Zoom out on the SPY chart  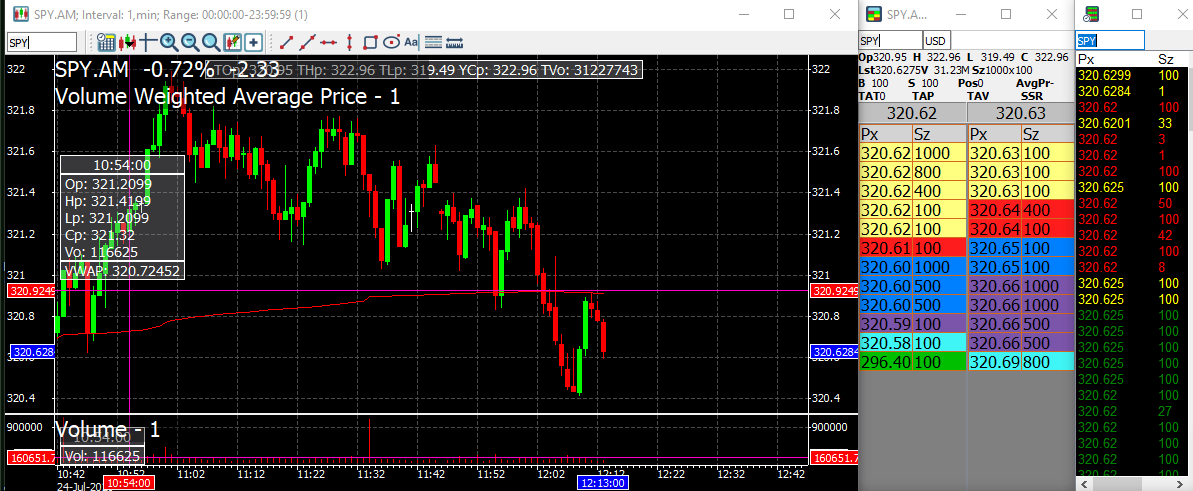(x=190, y=43)
